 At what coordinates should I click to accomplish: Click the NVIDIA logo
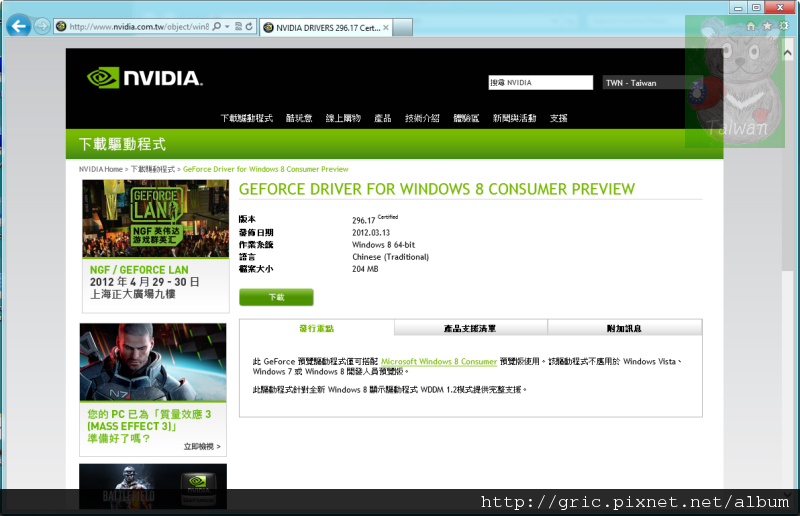coord(145,78)
